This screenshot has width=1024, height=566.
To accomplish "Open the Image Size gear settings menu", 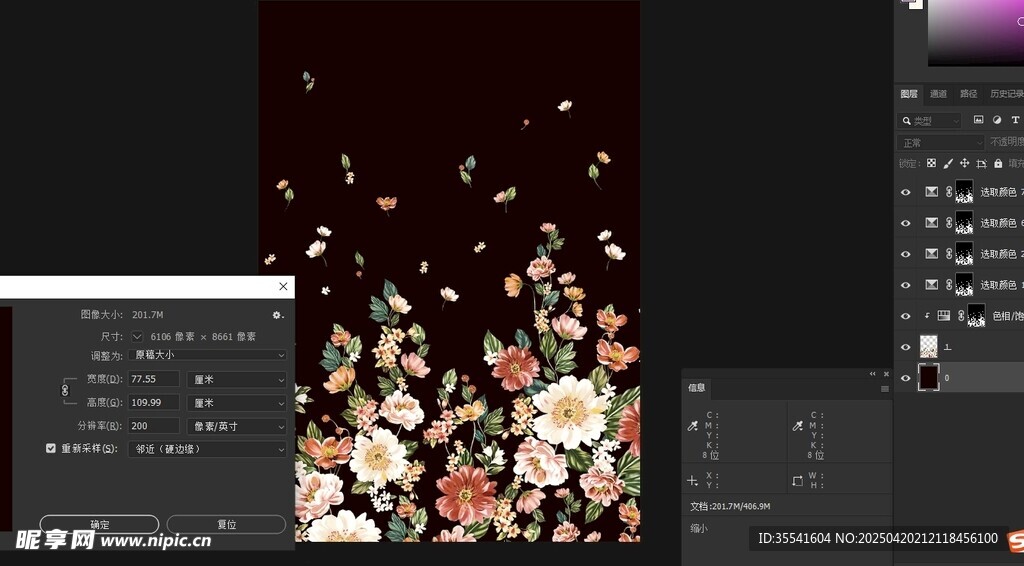I will click(x=277, y=314).
